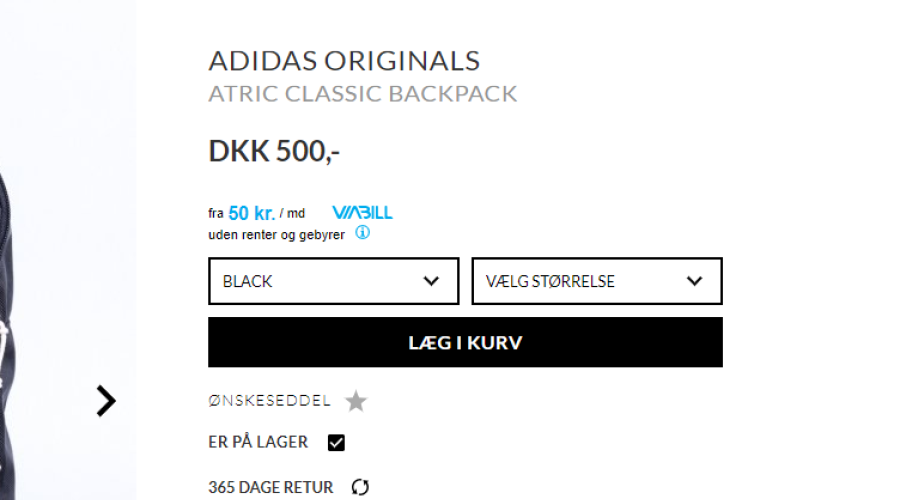Click the DKK 500,- price
This screenshot has height=500, width=900.
[274, 151]
